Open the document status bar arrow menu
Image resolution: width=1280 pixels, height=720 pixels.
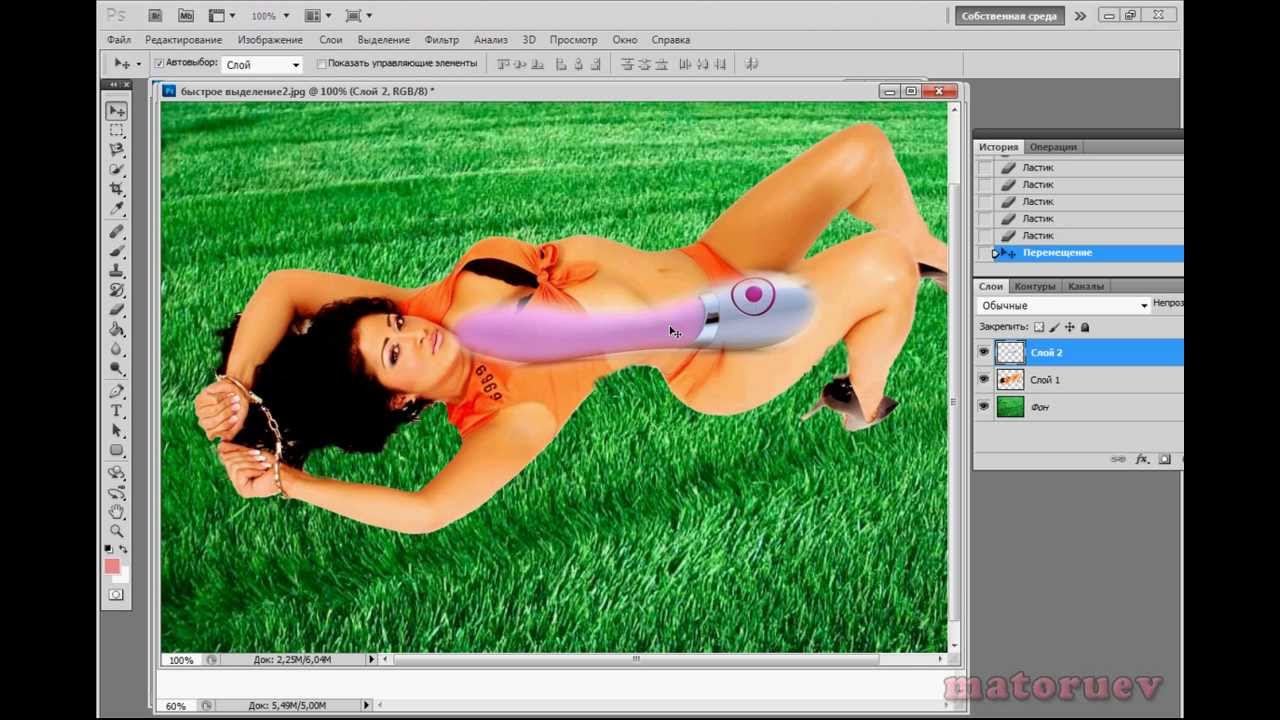pyautogui.click(x=371, y=660)
